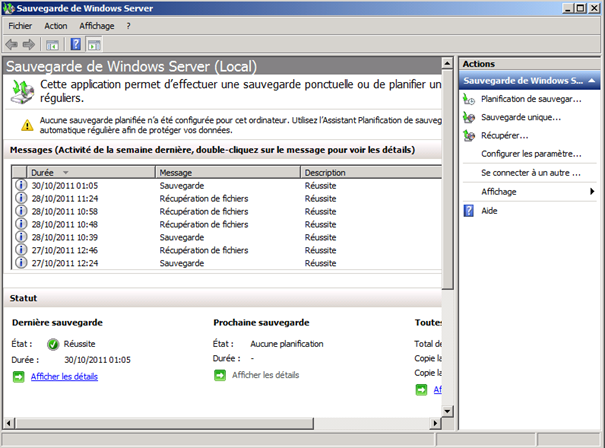Click the Prochaine sauvegarde heading
The height and width of the screenshot is (448, 605).
tap(261, 323)
